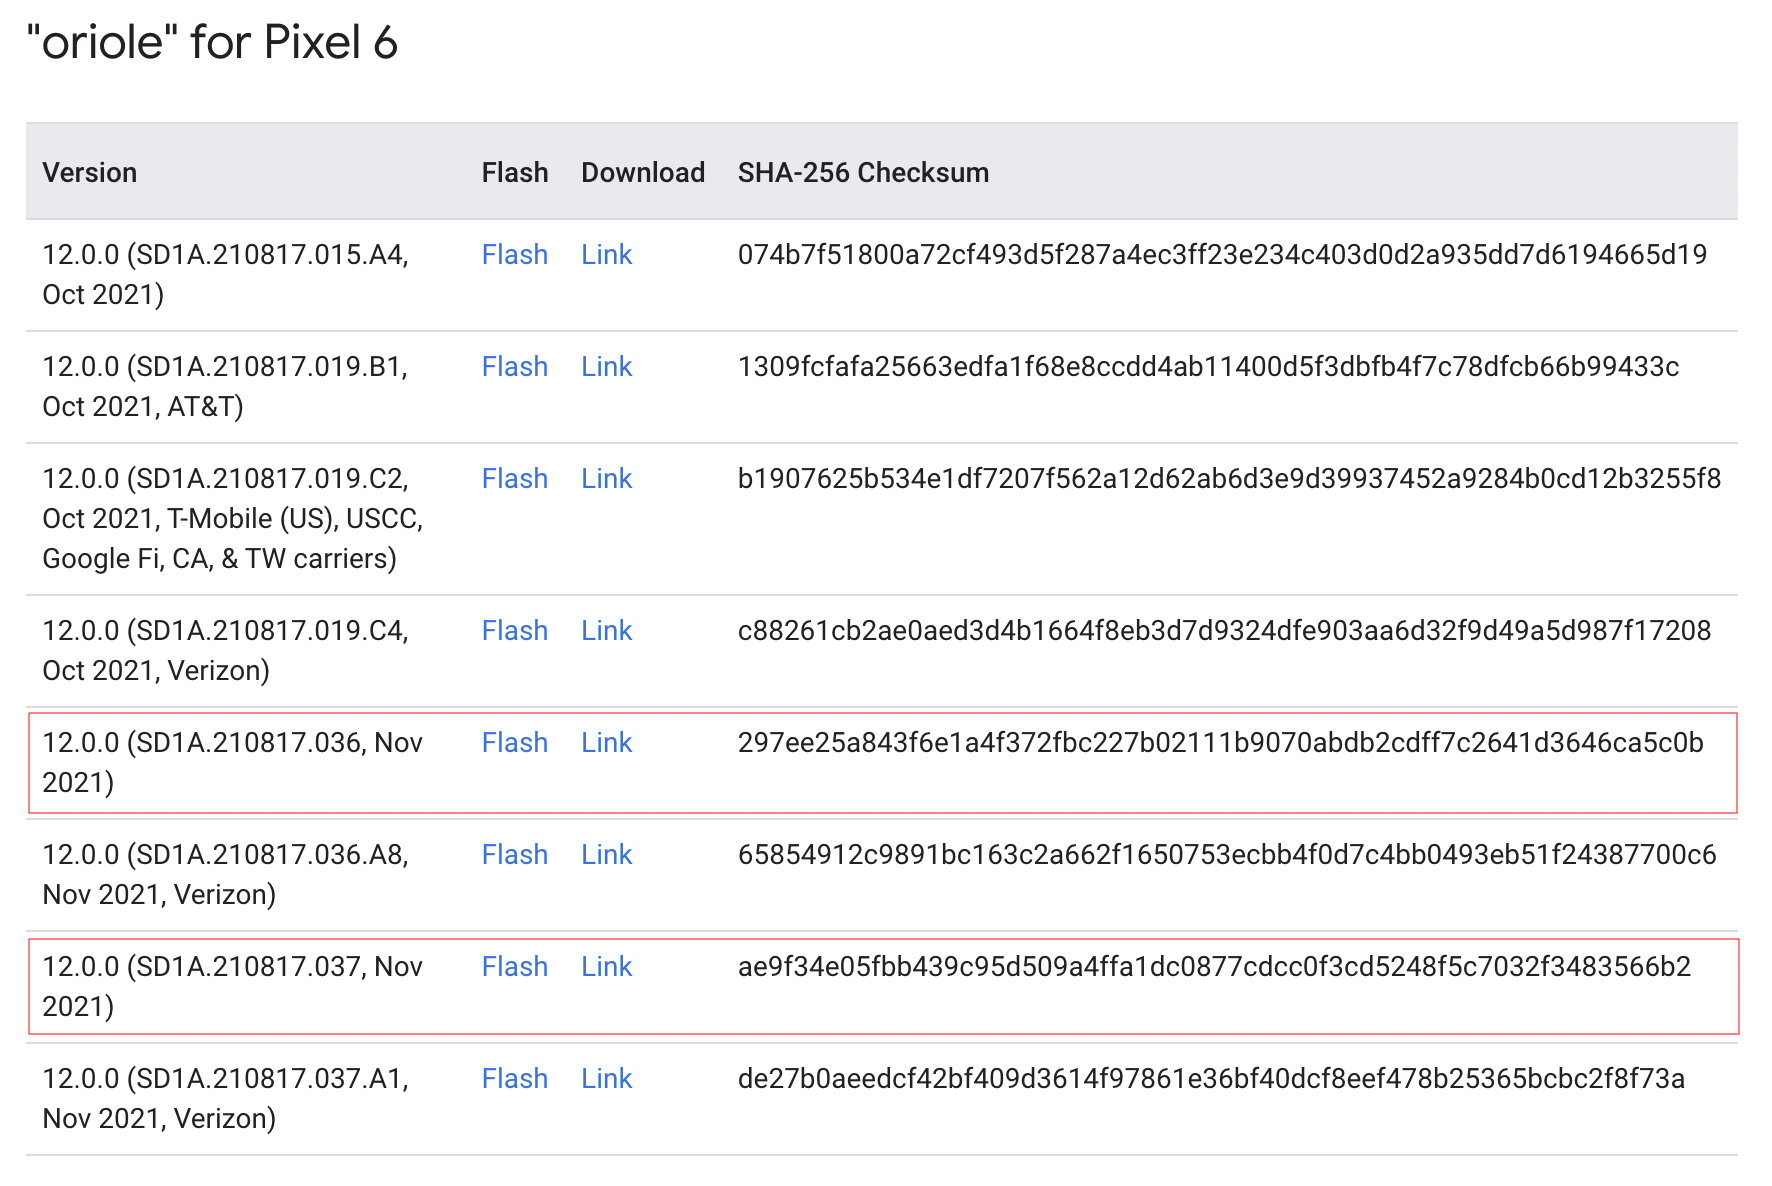Click the checksum starting with 297ee25a
1772x1186 pixels.
pos(1220,743)
